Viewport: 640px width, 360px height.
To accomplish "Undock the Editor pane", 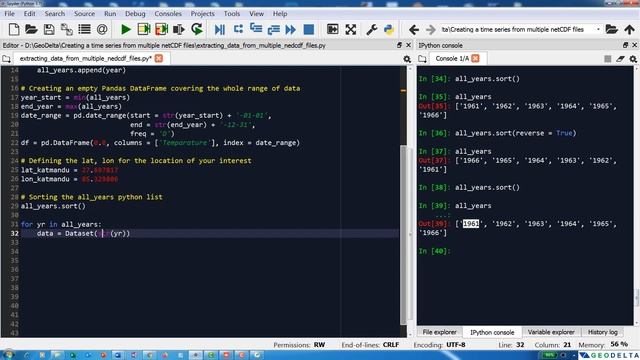I will (x=400, y=45).
